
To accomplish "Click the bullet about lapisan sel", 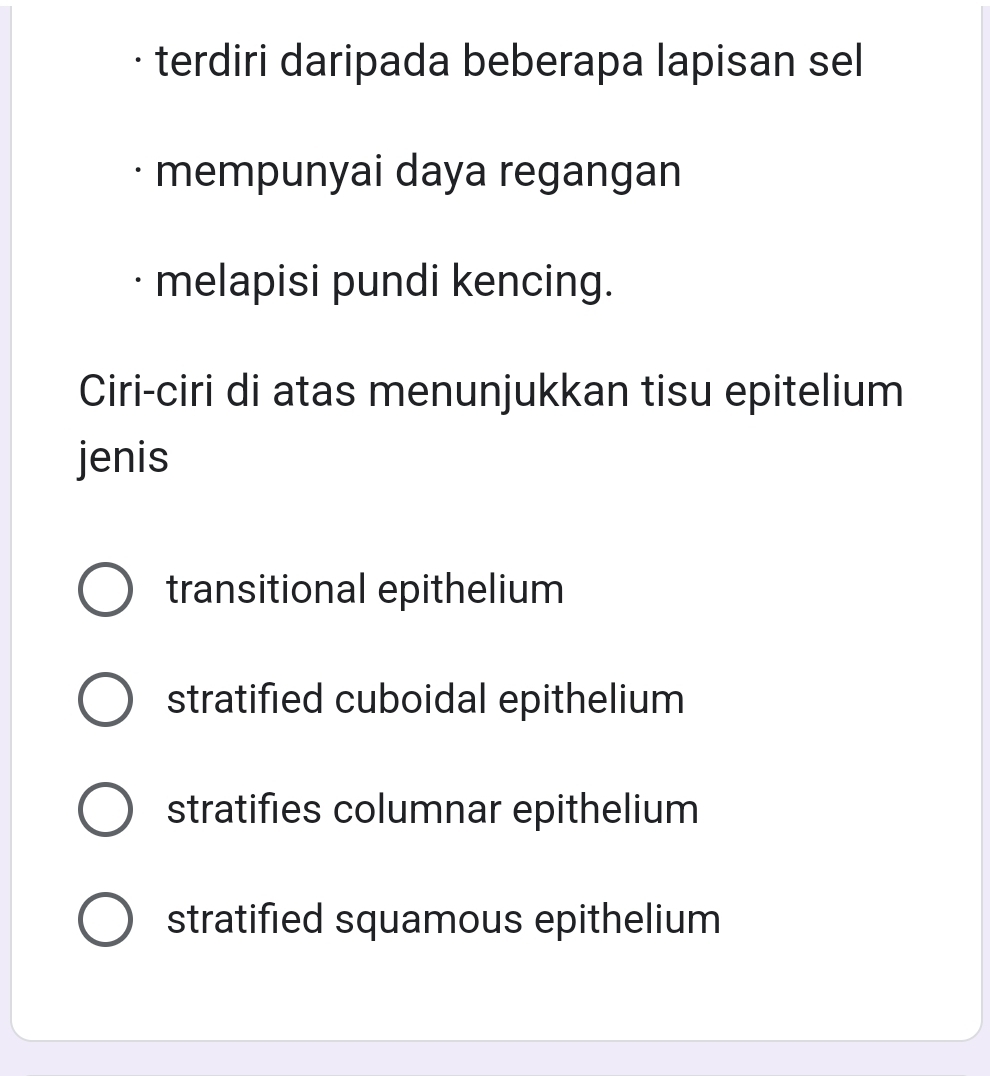I will click(506, 62).
